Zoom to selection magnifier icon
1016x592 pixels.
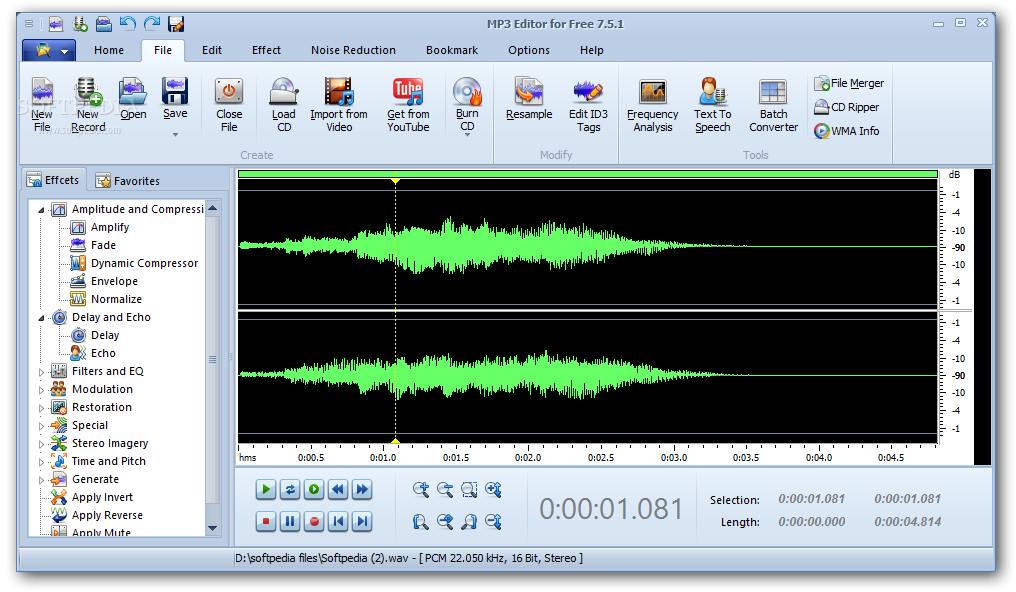(469, 490)
